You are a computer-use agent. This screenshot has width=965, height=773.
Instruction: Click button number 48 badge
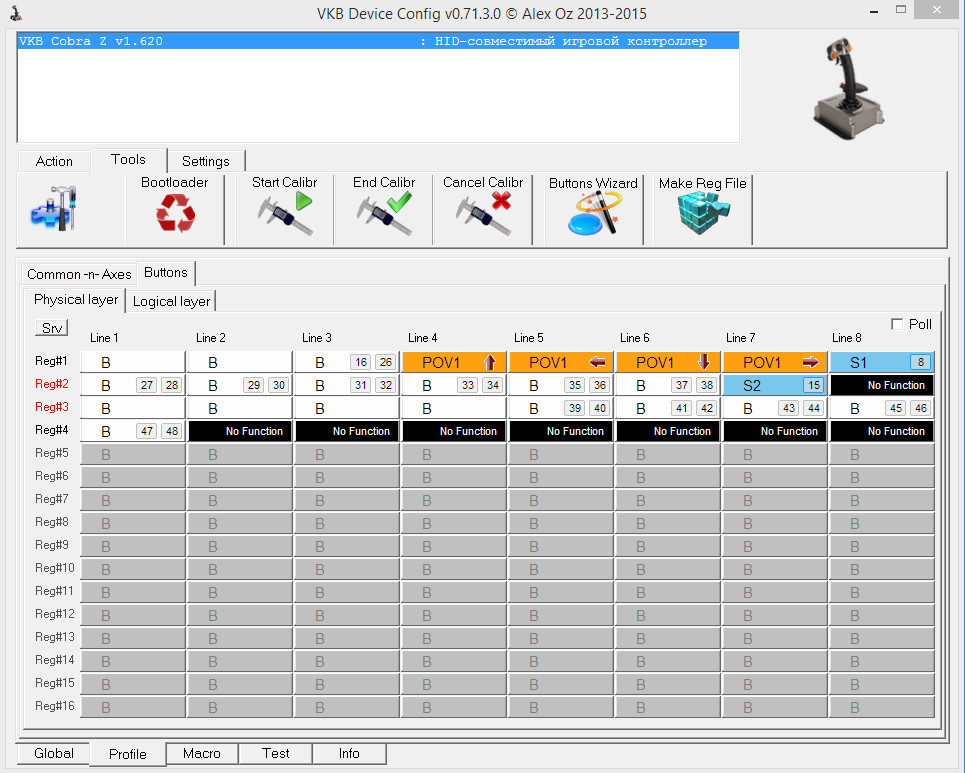point(172,431)
